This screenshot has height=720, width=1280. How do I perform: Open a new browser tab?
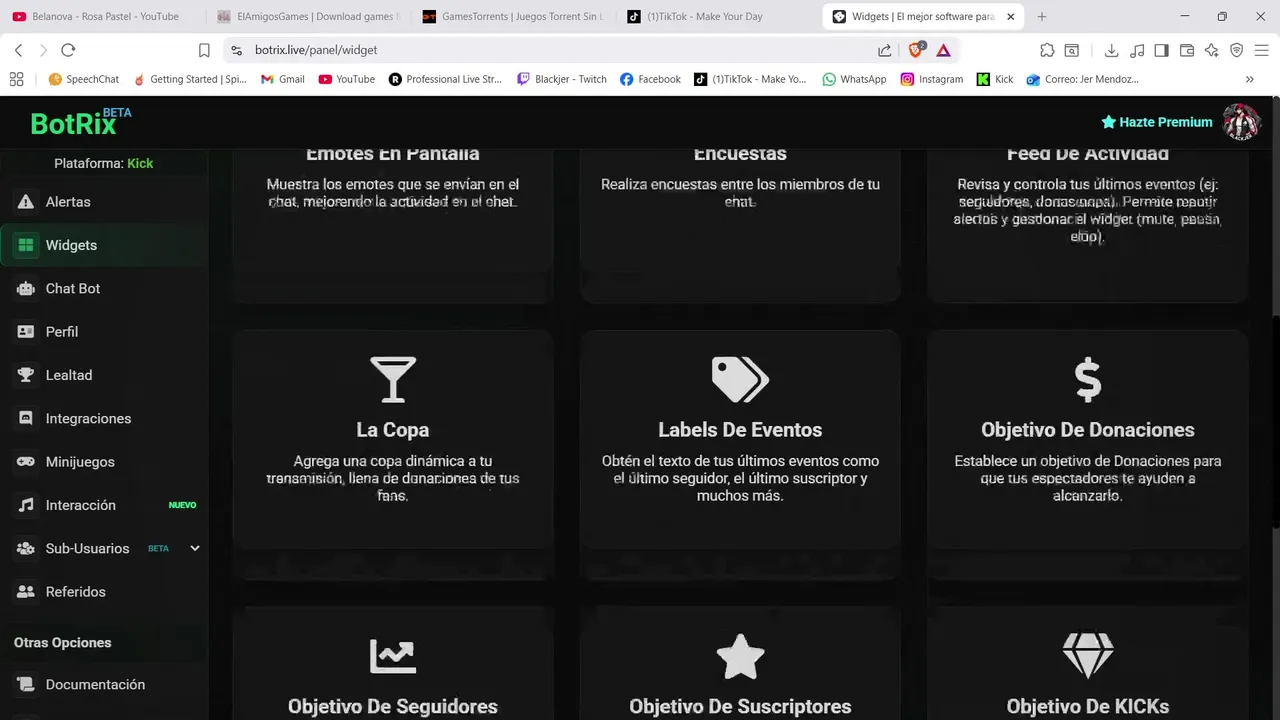tap(1042, 16)
